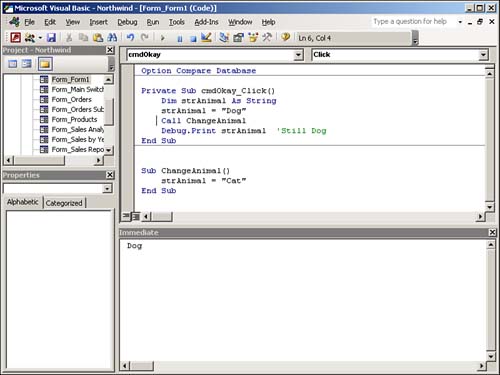This screenshot has height=375, width=500.
Task: Switch to the Categorized tab
Action: tap(64, 203)
